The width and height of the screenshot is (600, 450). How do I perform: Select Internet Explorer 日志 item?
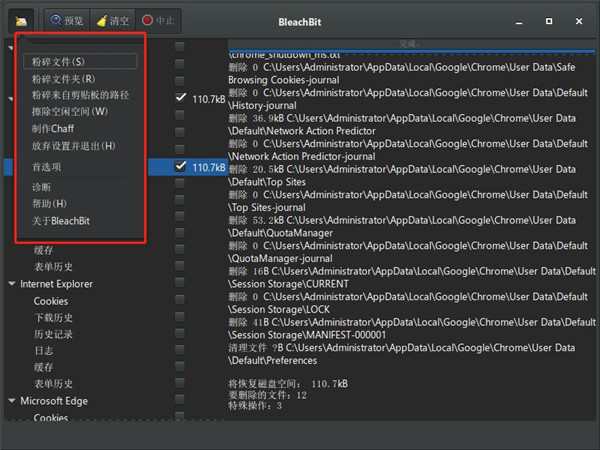point(44,351)
